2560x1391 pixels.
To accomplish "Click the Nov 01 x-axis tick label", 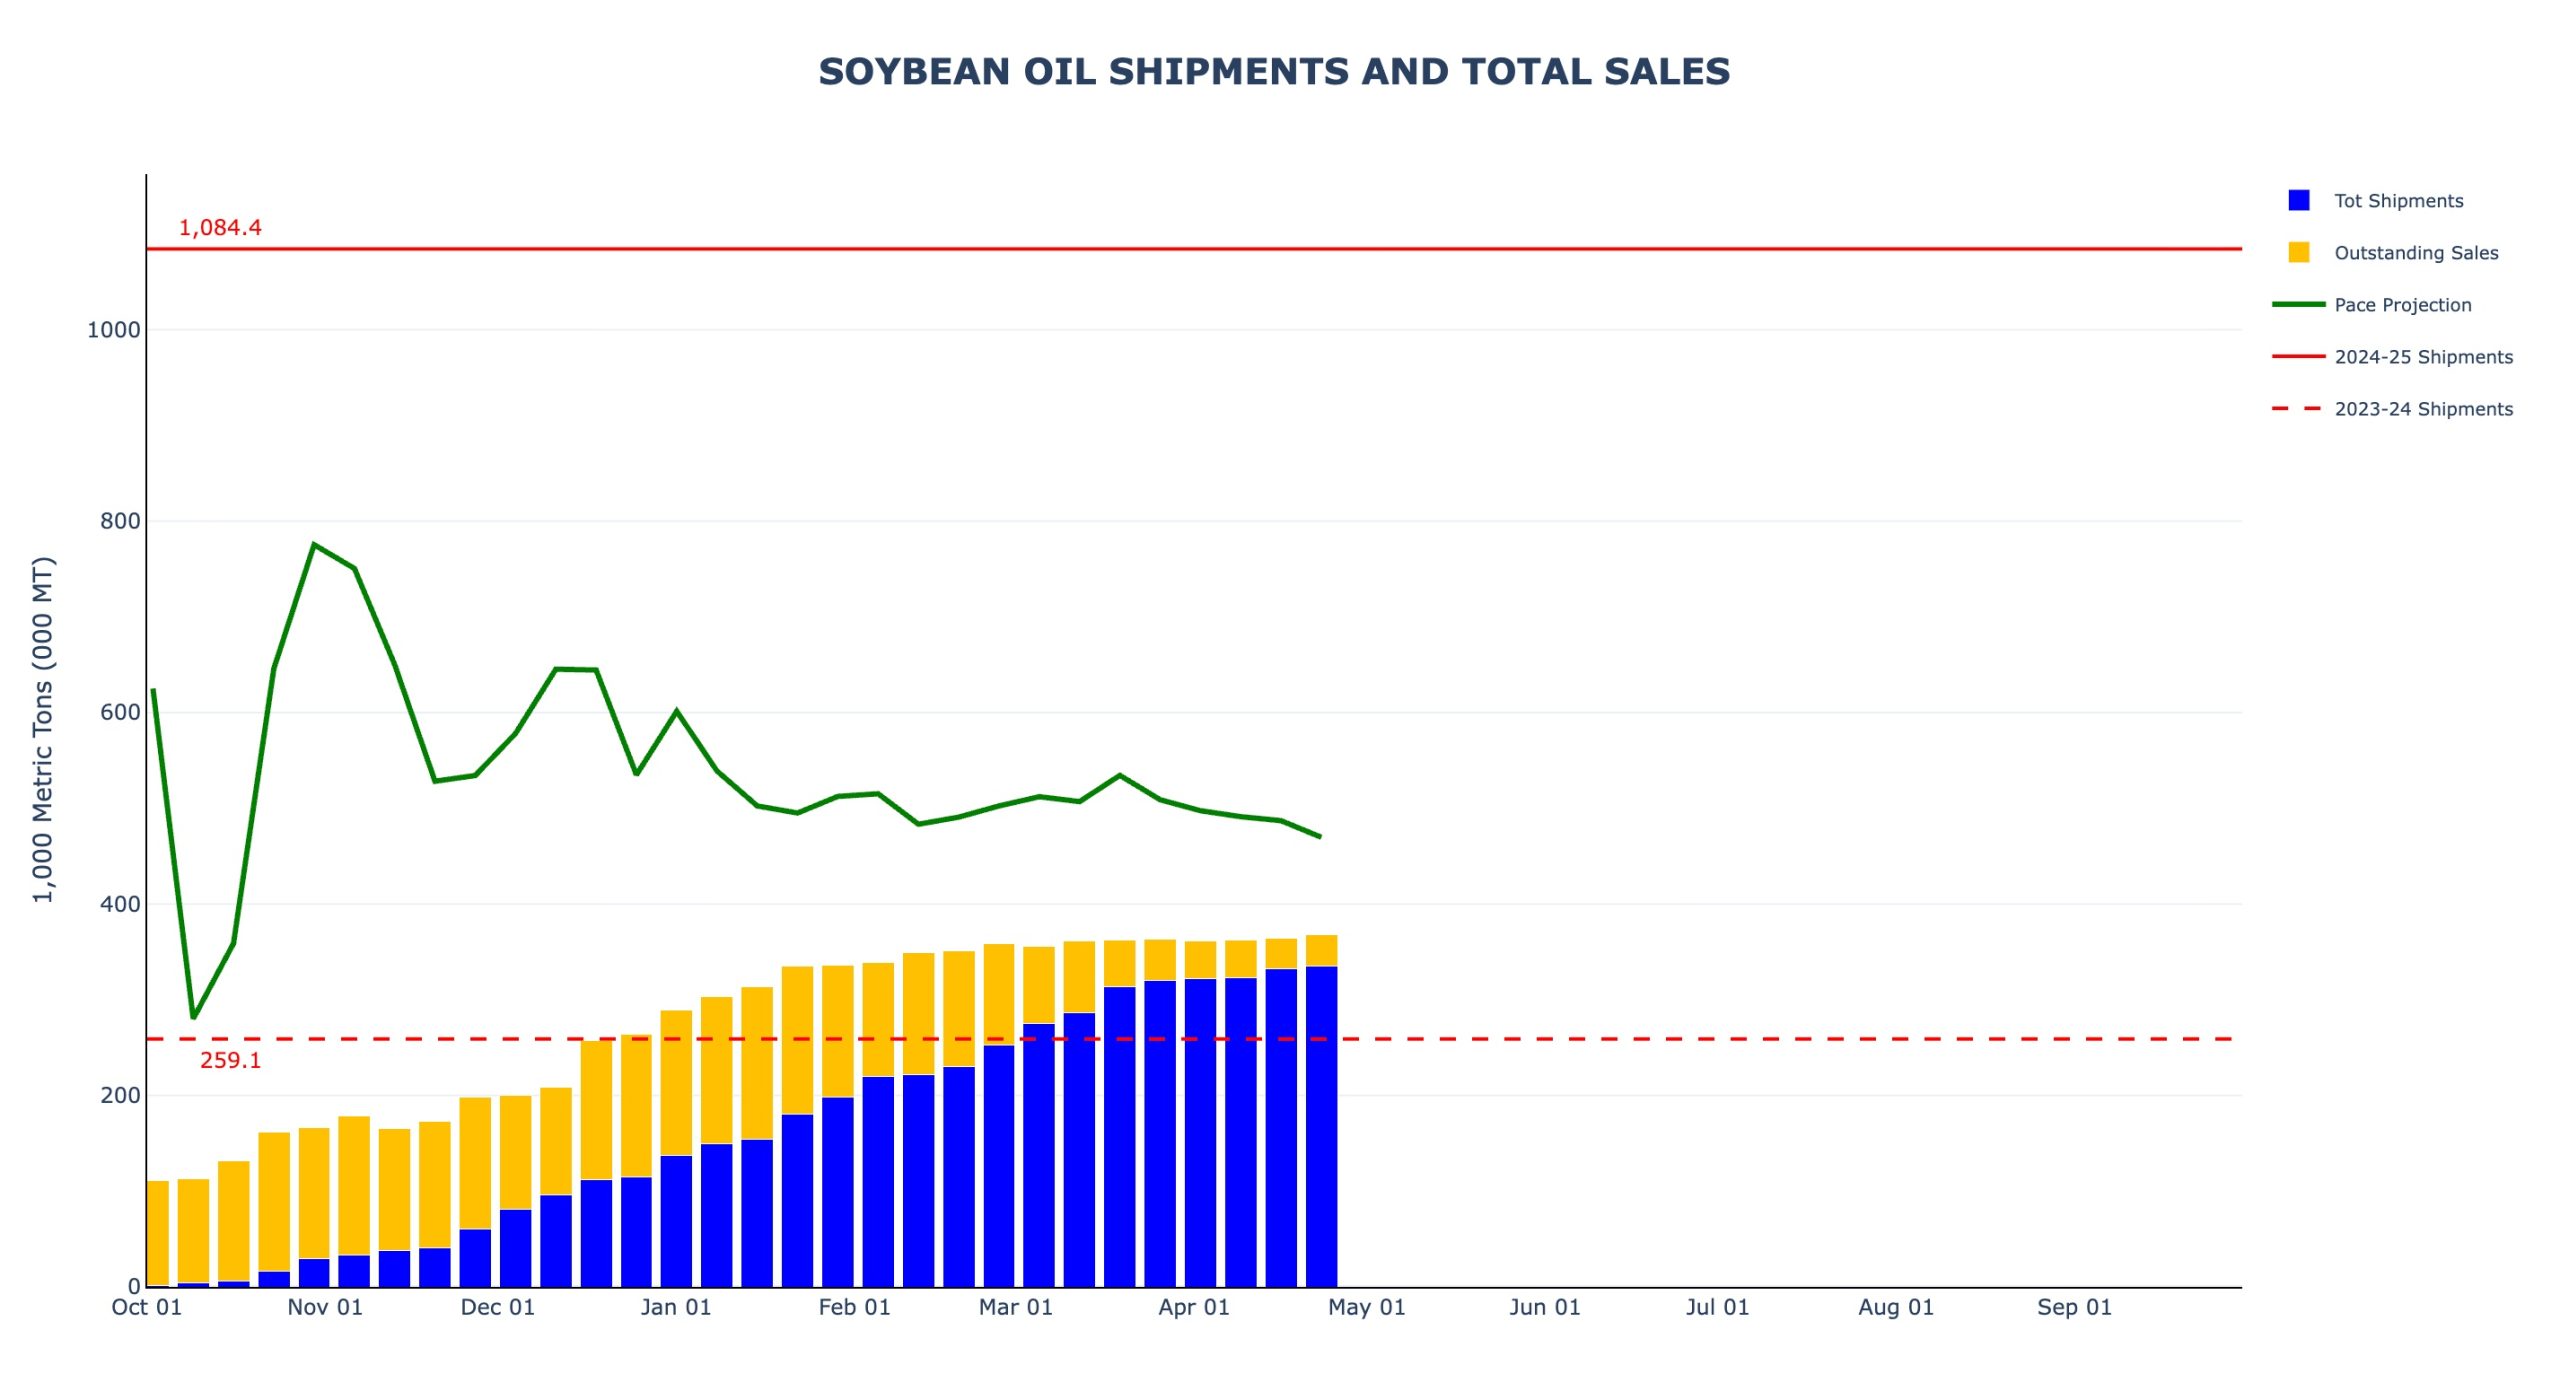I will 325,1308.
